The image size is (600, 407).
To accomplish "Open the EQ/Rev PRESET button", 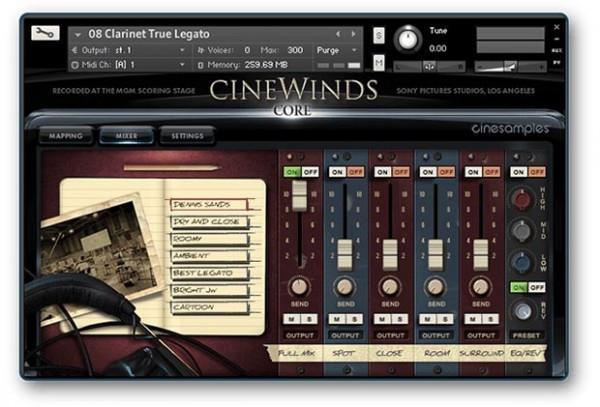I will tap(527, 335).
